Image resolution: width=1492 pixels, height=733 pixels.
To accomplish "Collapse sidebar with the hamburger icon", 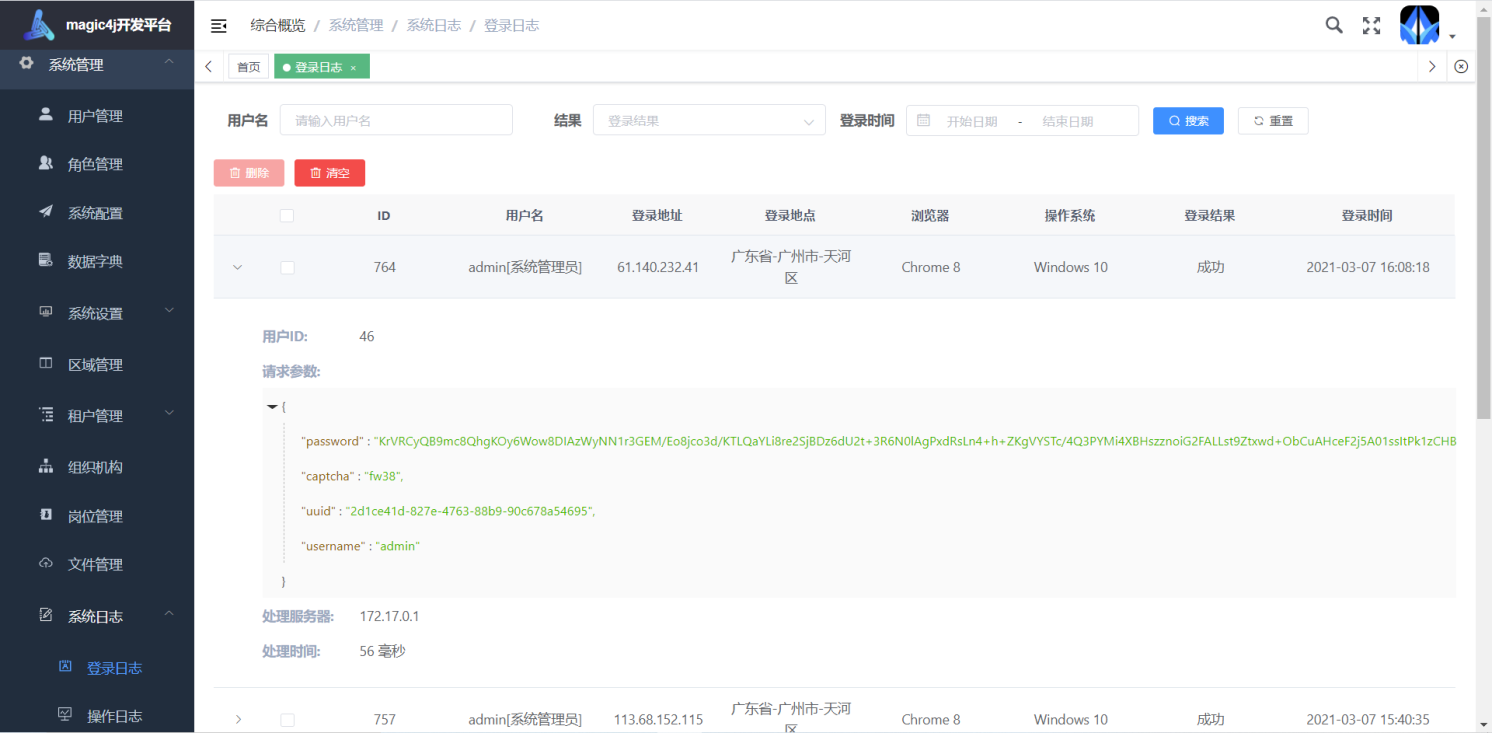I will pyautogui.click(x=219, y=26).
